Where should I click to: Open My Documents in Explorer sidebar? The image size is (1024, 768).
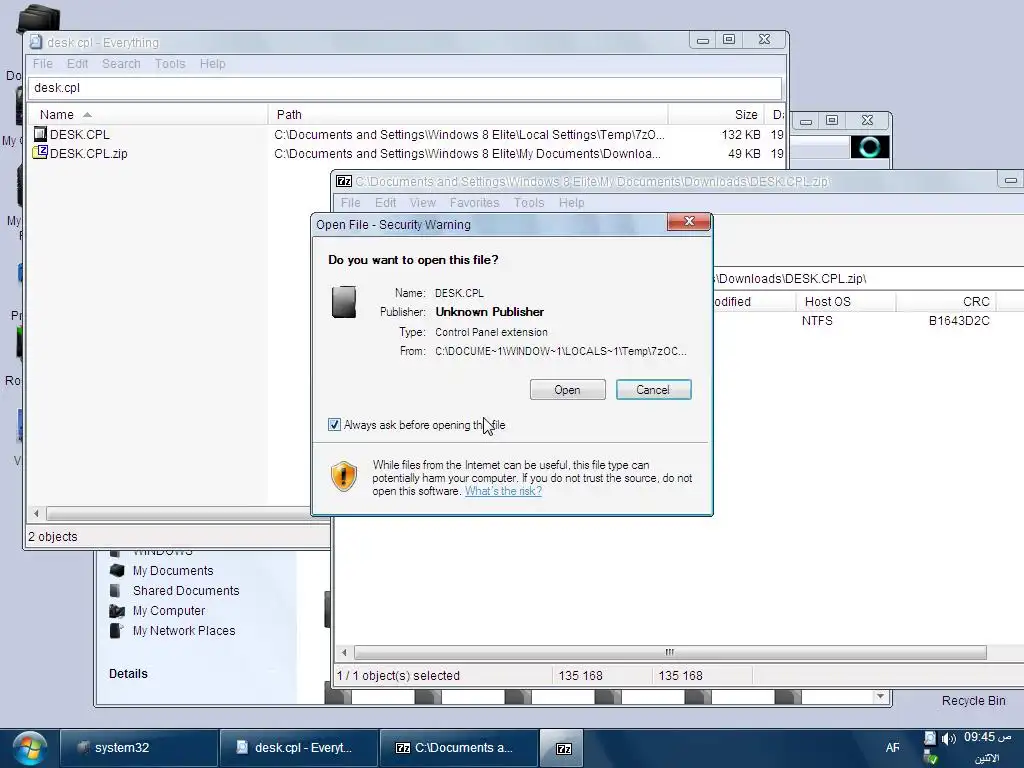(173, 571)
